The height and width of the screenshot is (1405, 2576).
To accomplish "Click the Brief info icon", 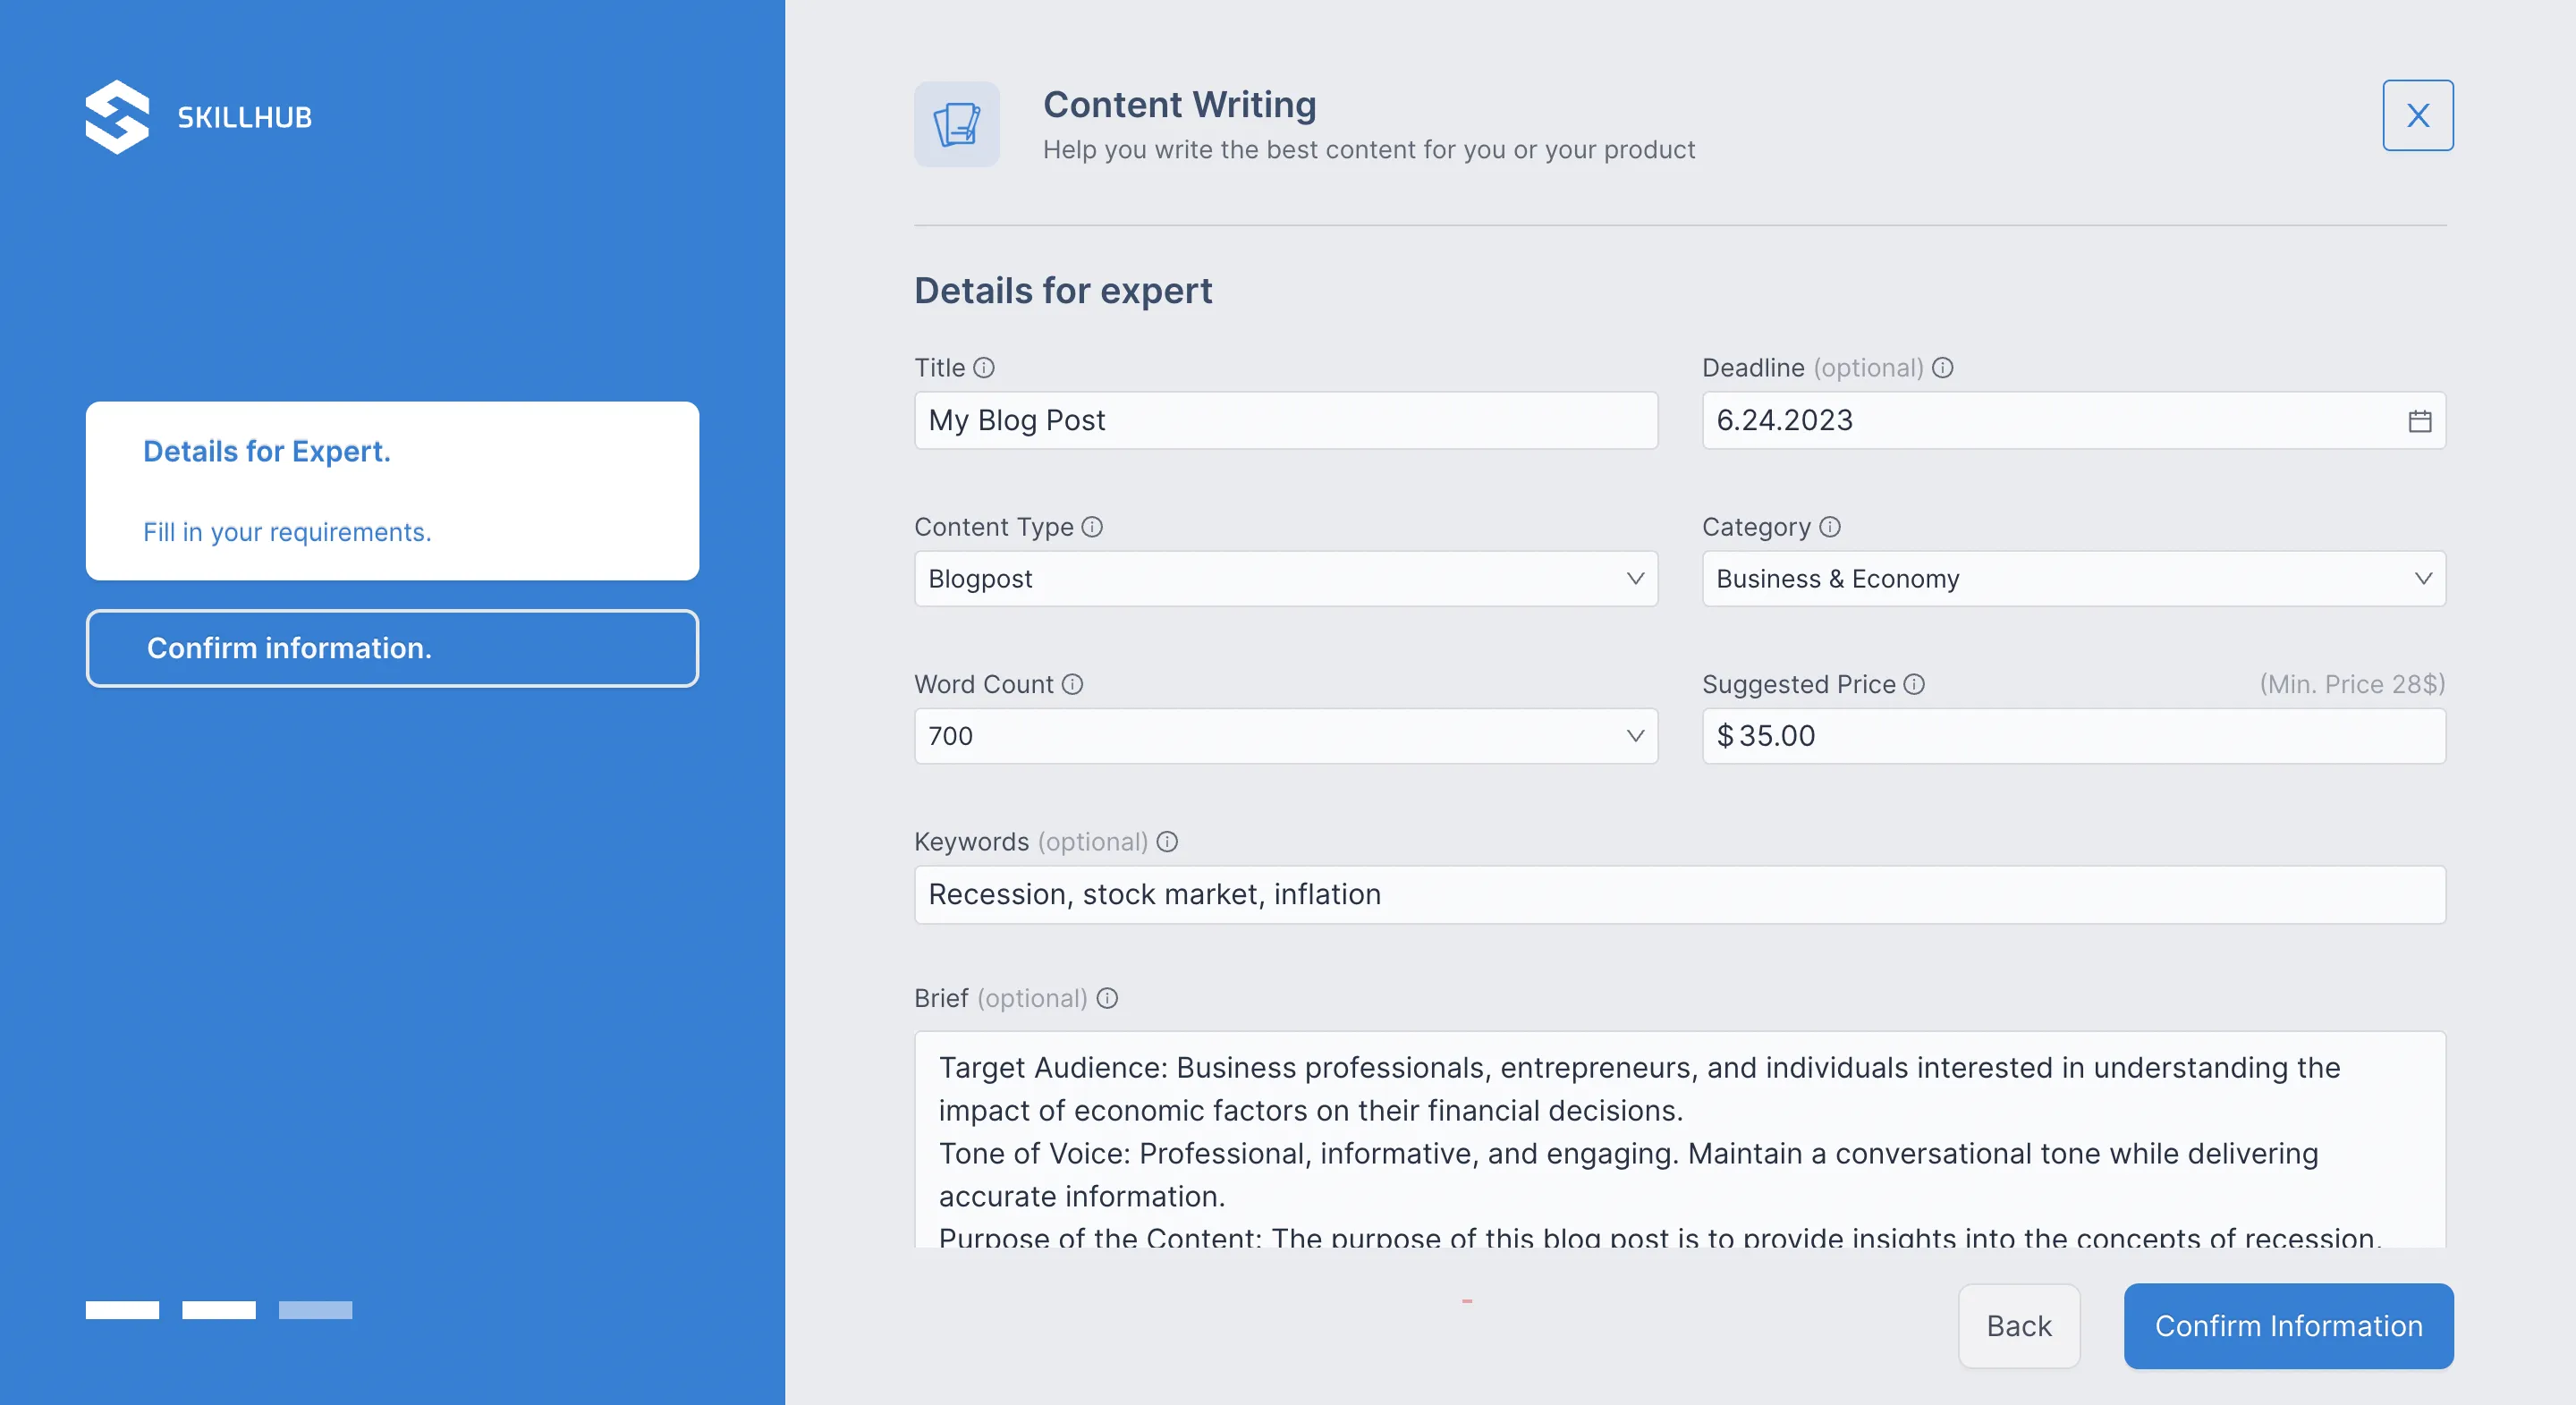I will [x=1108, y=998].
